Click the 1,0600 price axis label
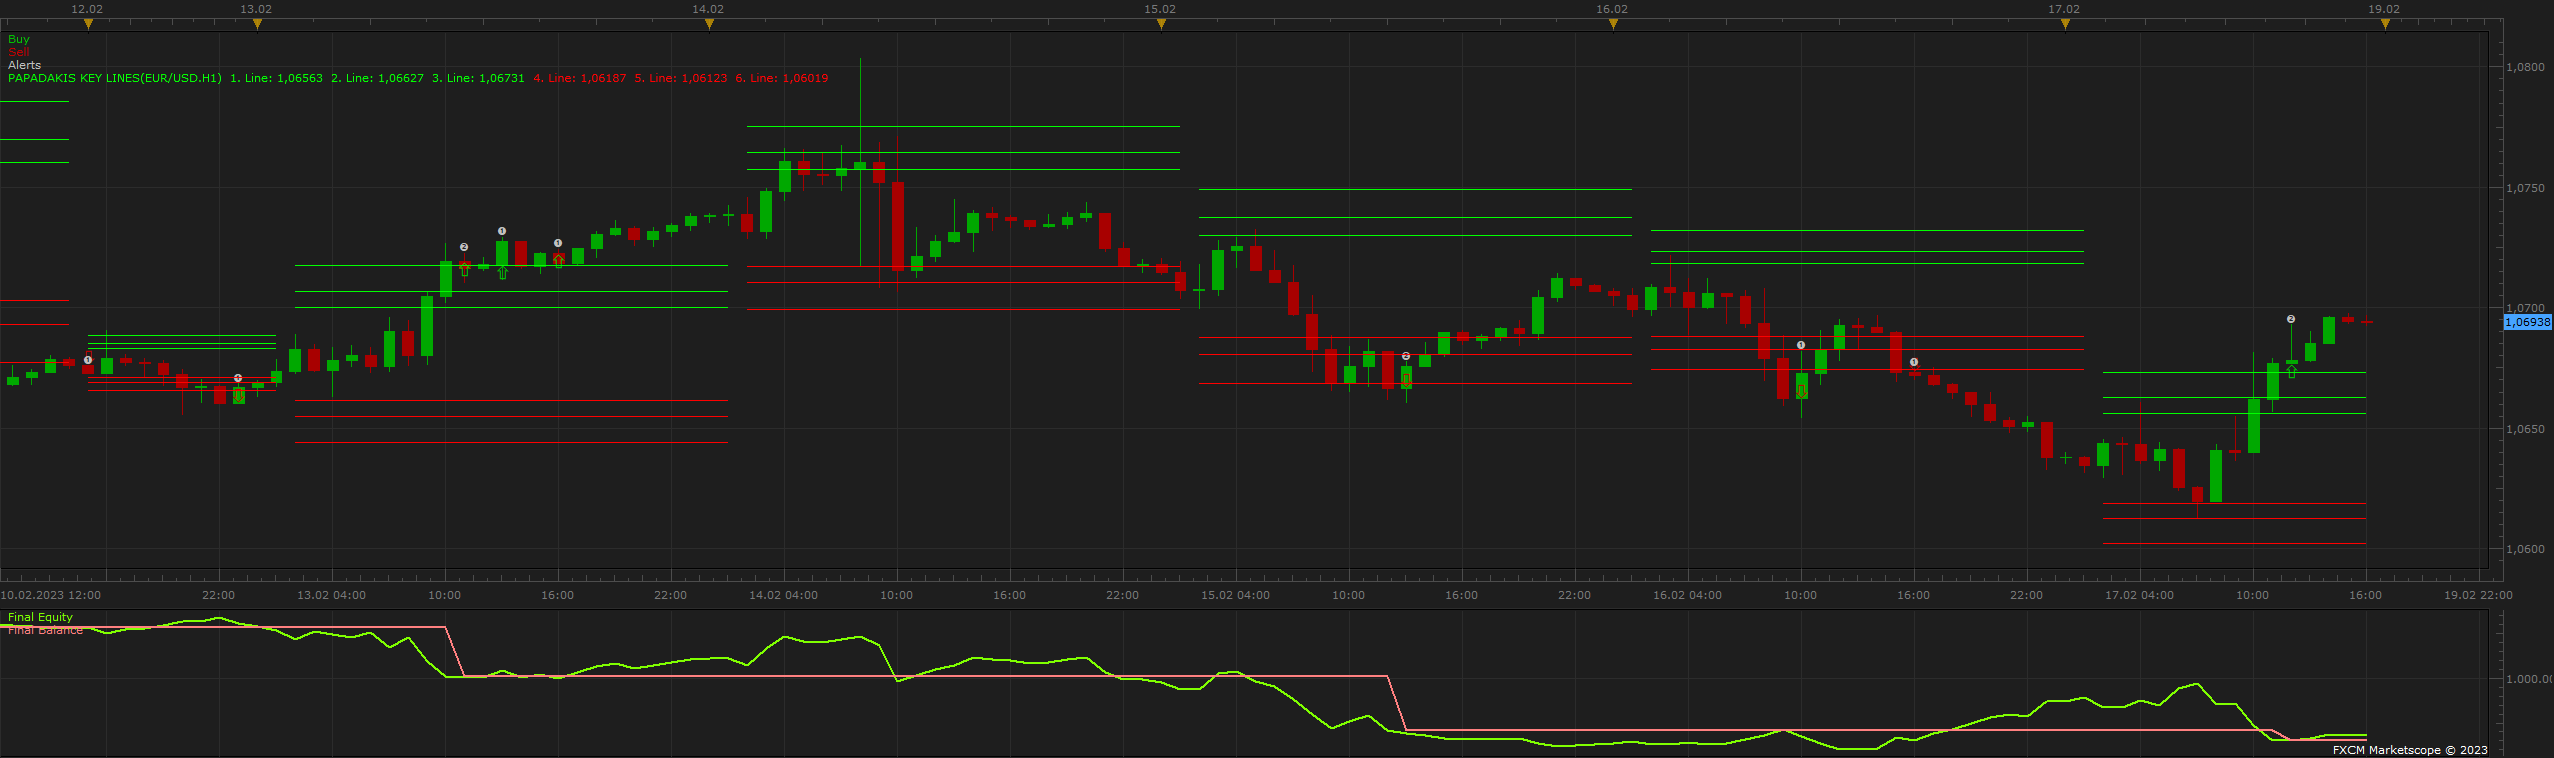2554x758 pixels. 2525,549
